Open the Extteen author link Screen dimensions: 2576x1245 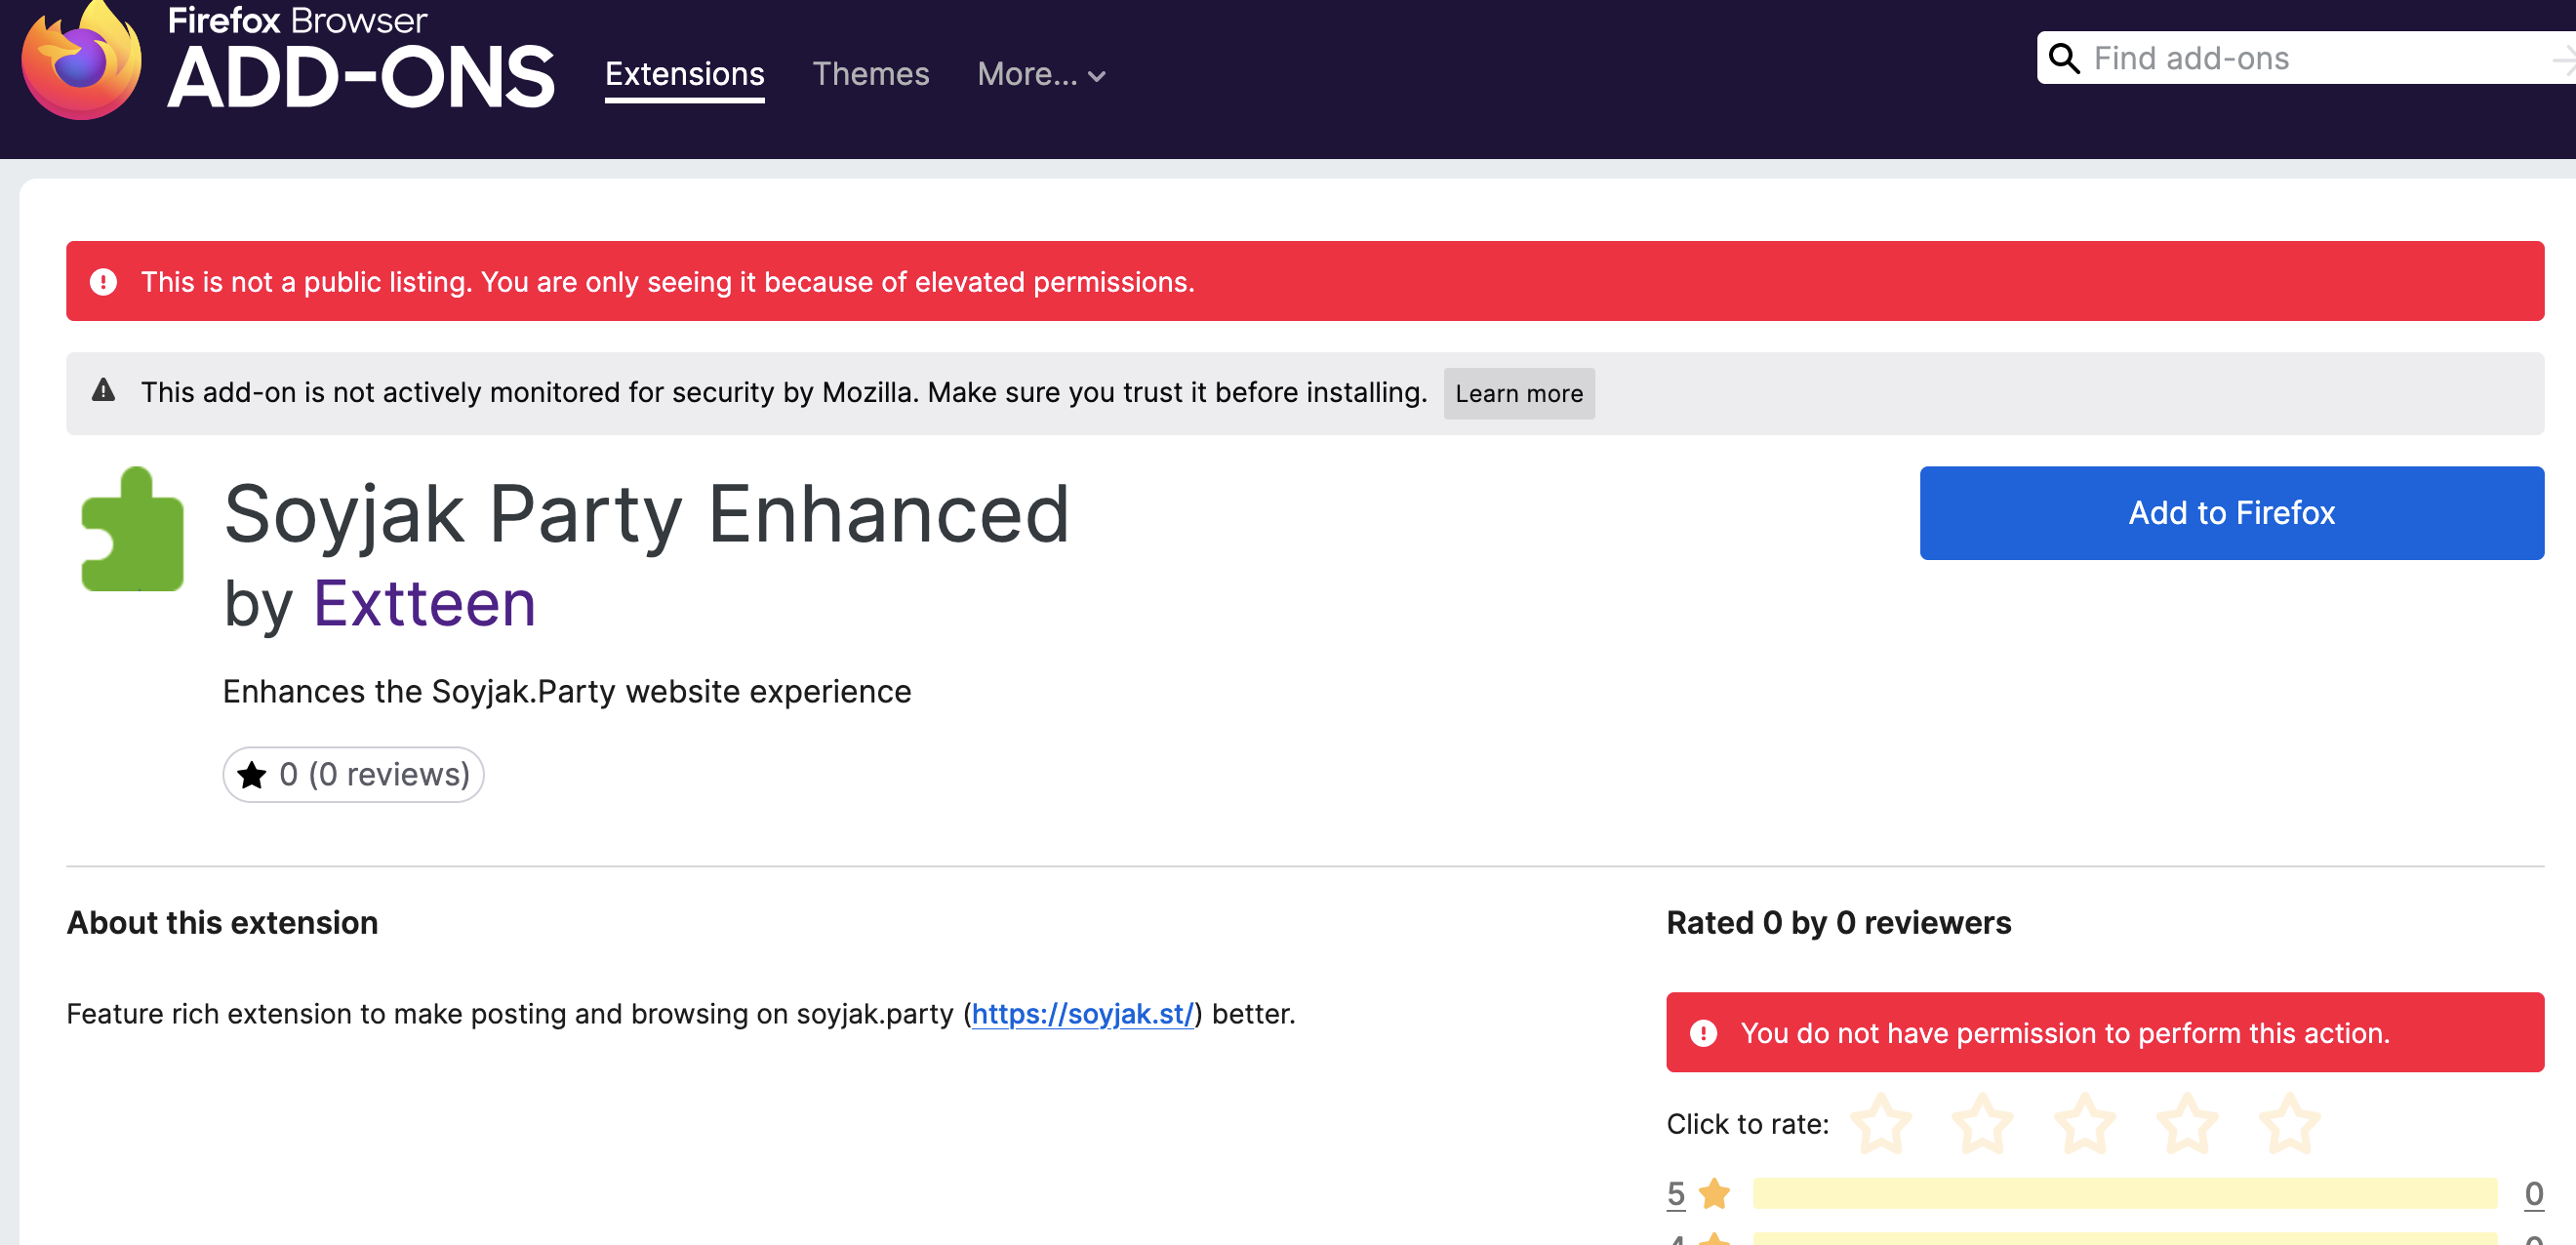(424, 604)
